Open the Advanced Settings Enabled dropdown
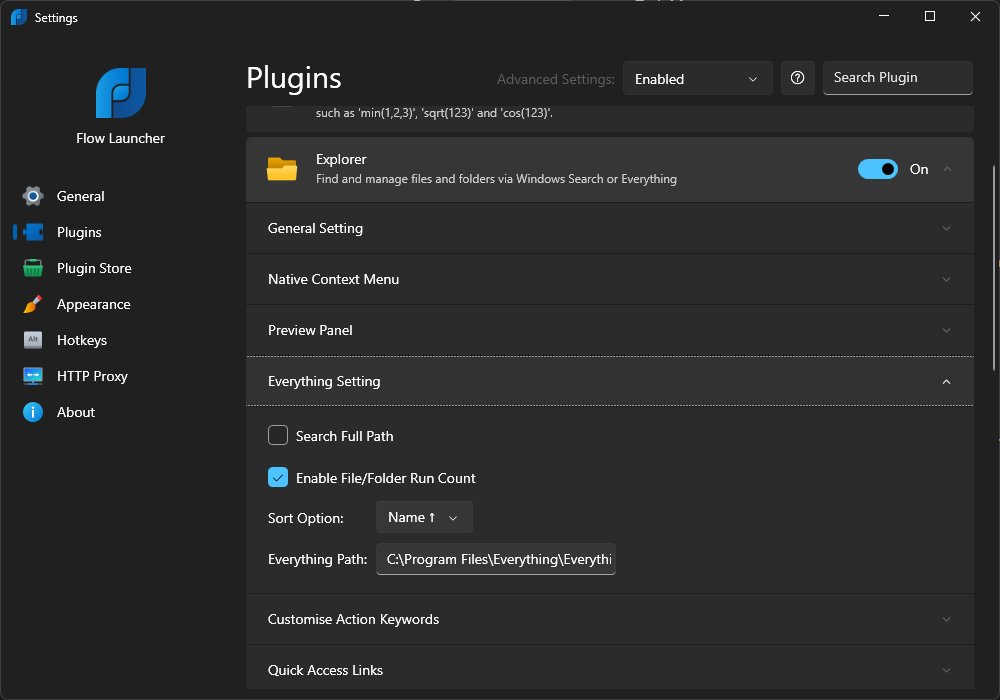Screen dimensions: 1000x700 (x=697, y=78)
